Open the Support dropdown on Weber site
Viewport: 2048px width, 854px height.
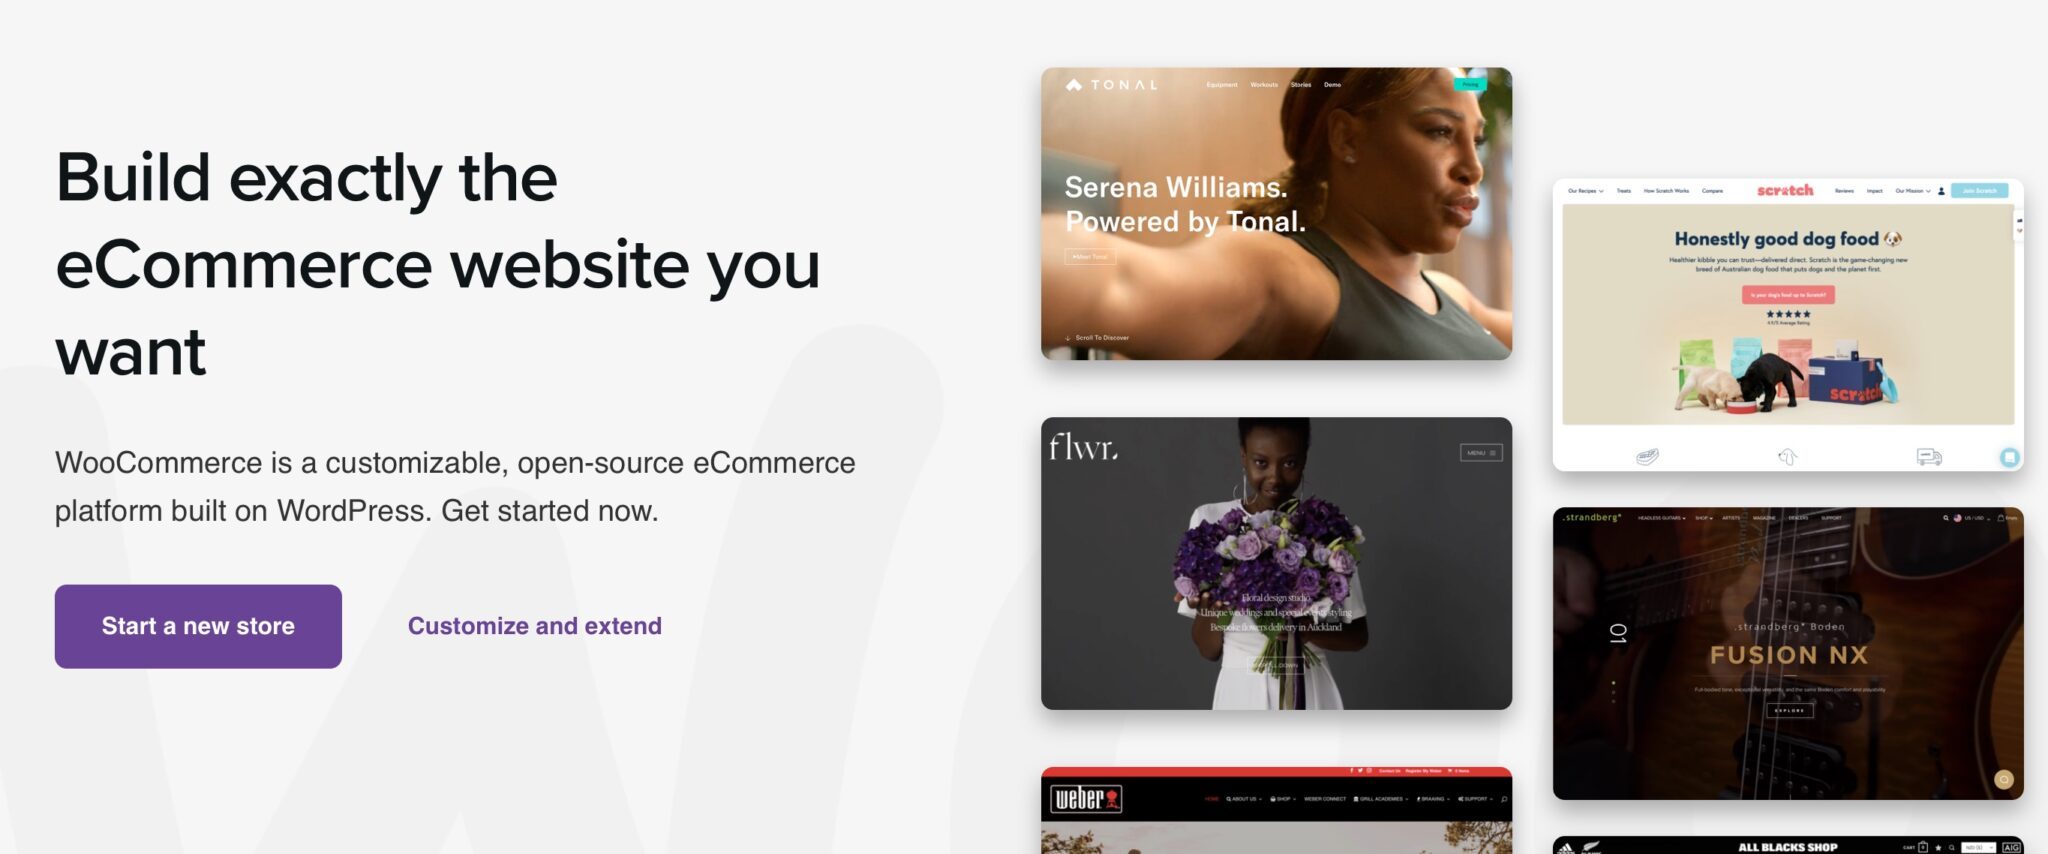(x=1475, y=799)
